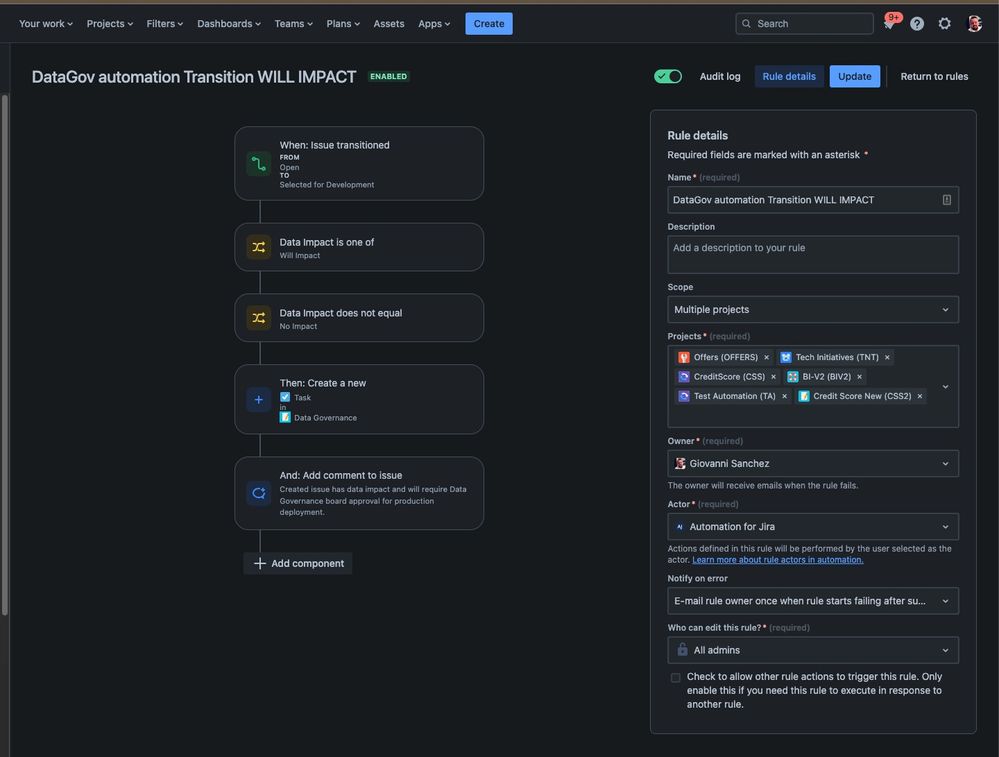This screenshot has height=757, width=999.
Task: Click the "No Impact" condition value
Action: point(298,326)
